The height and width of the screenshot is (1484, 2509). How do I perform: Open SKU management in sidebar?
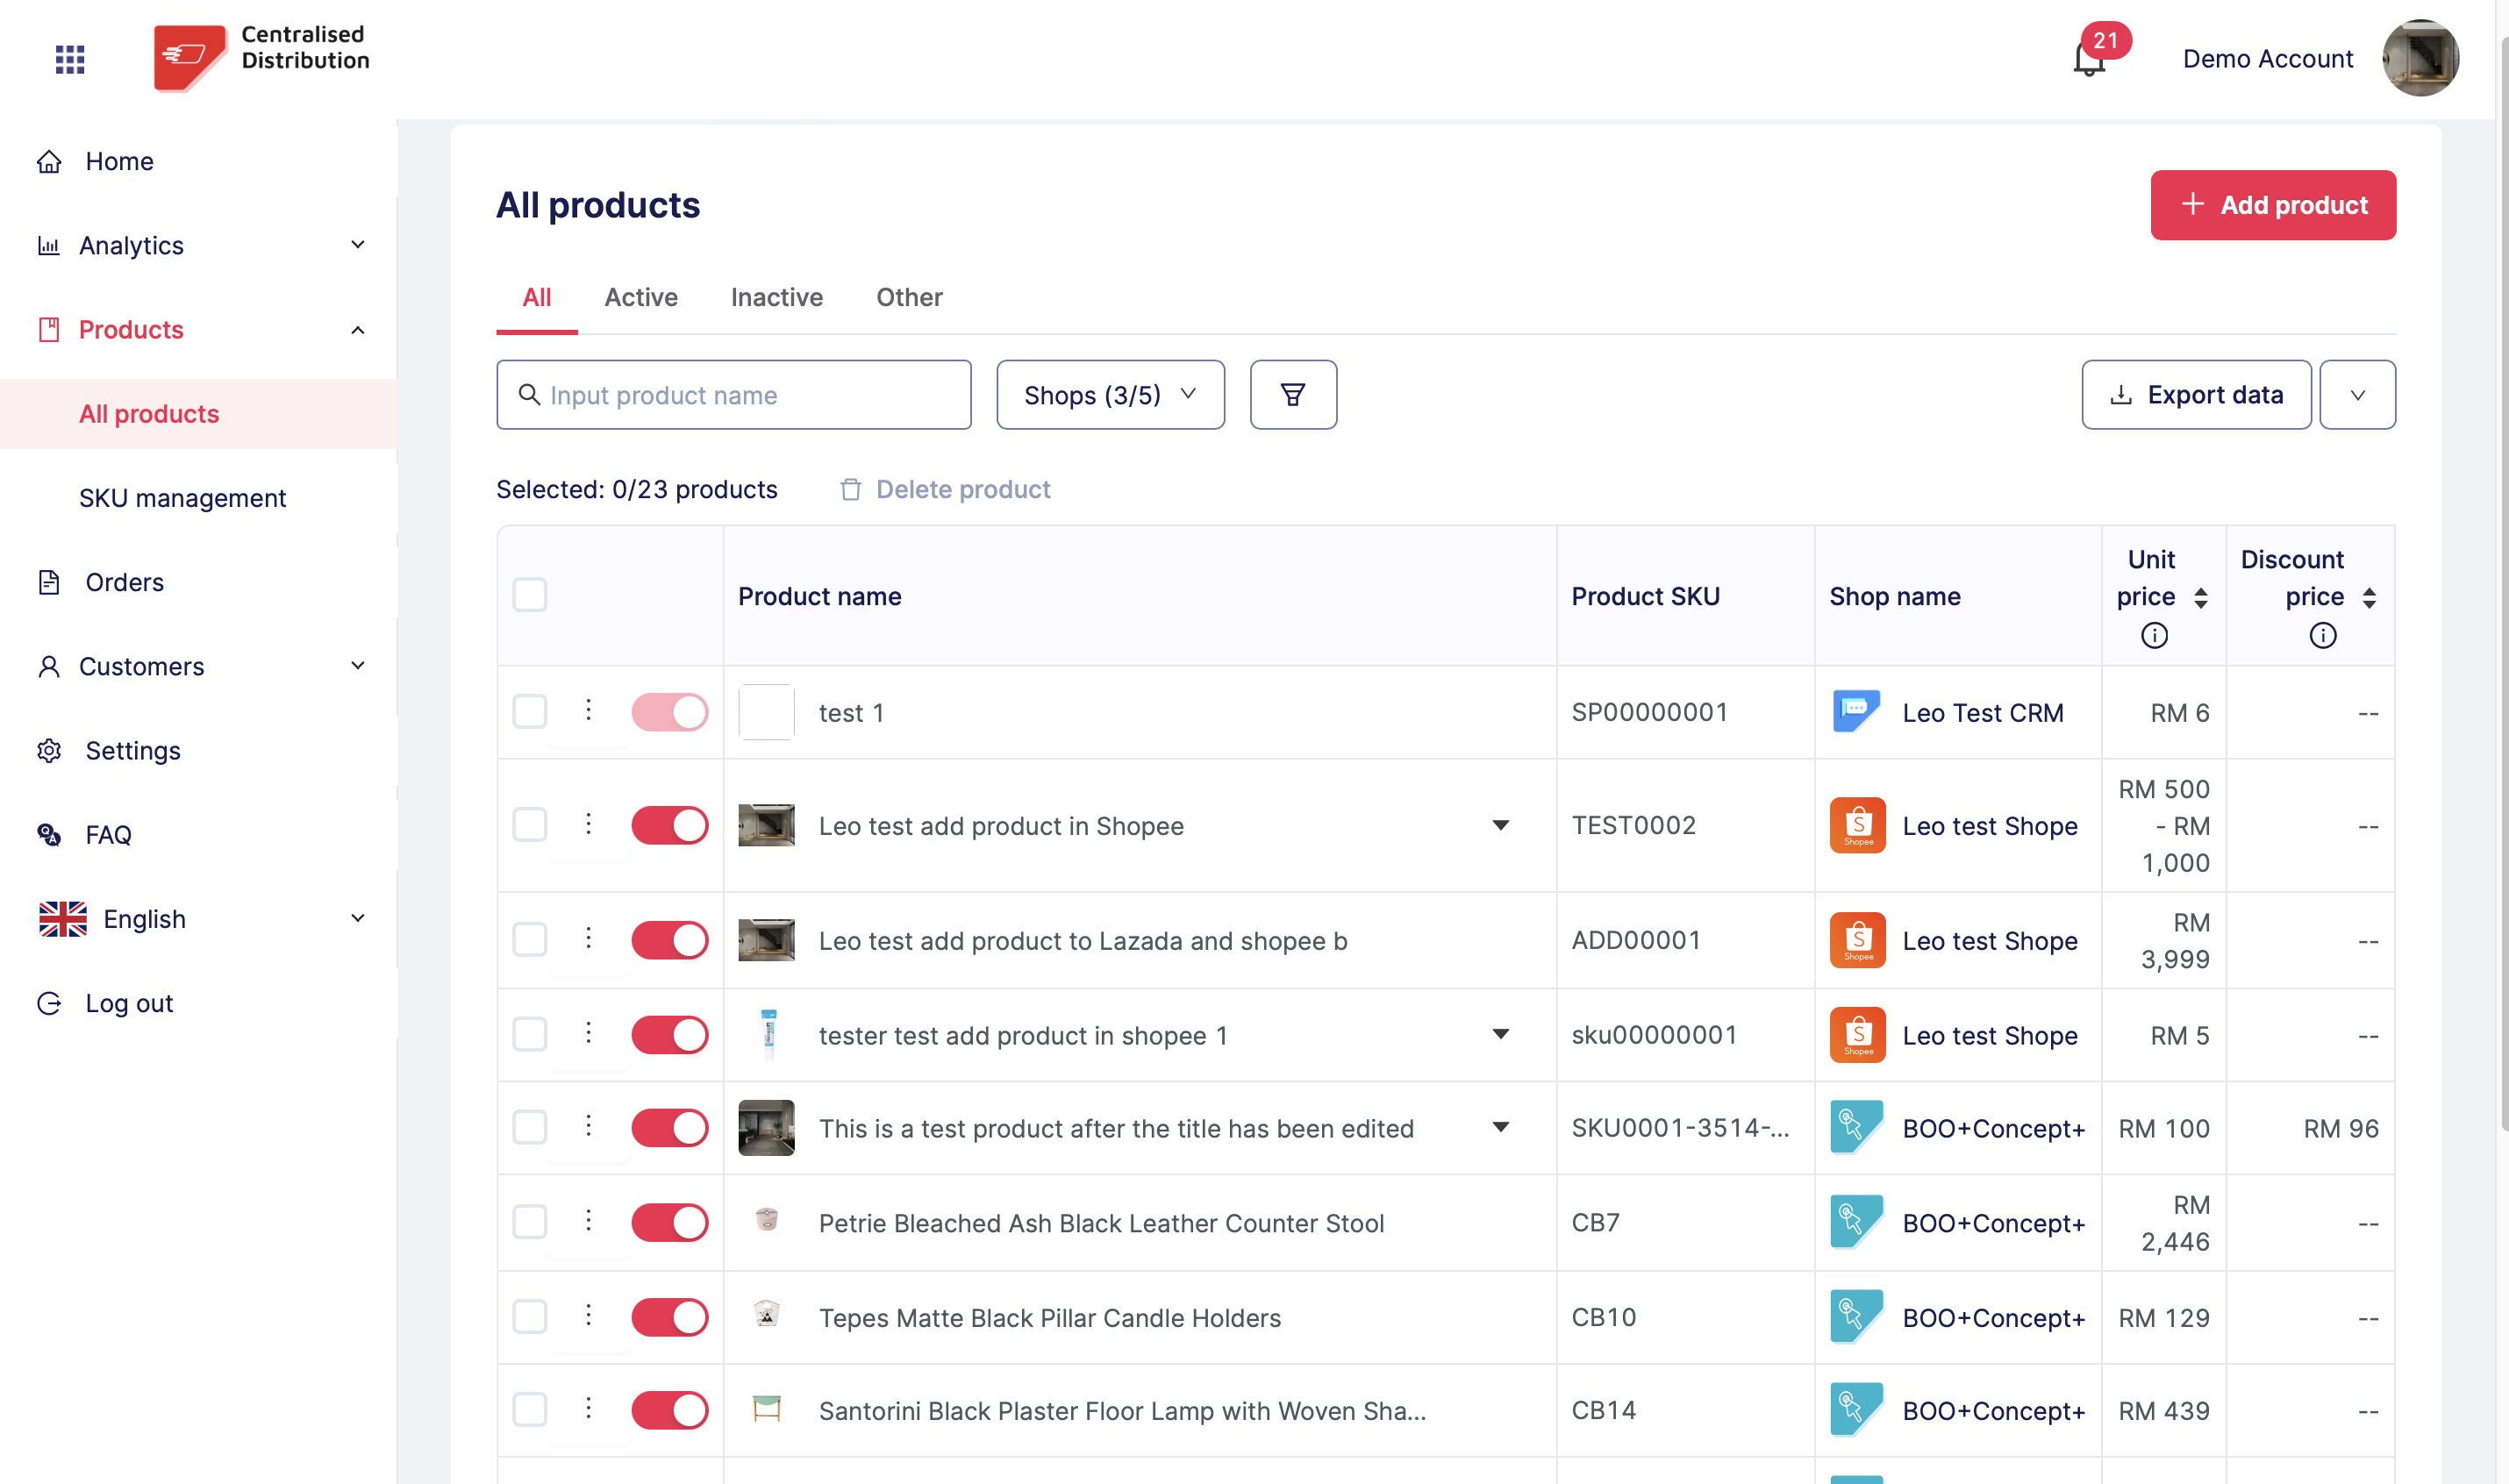(182, 498)
